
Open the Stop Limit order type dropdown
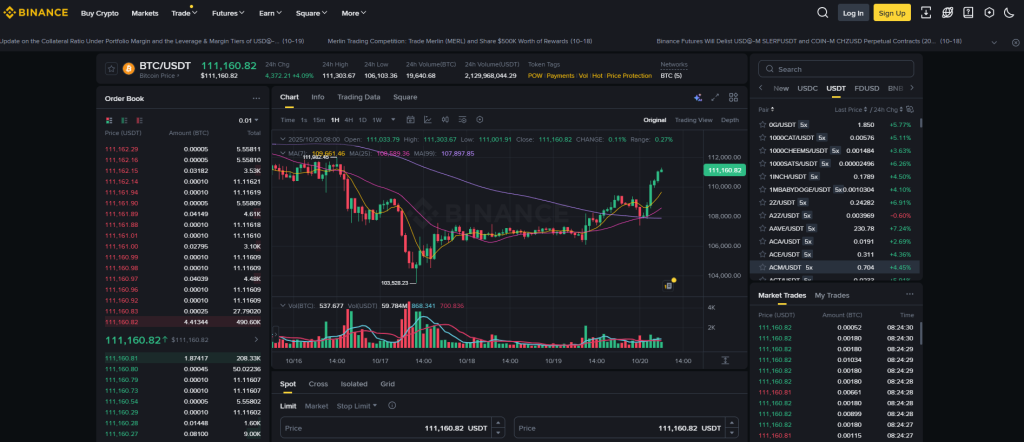pyautogui.click(x=357, y=406)
